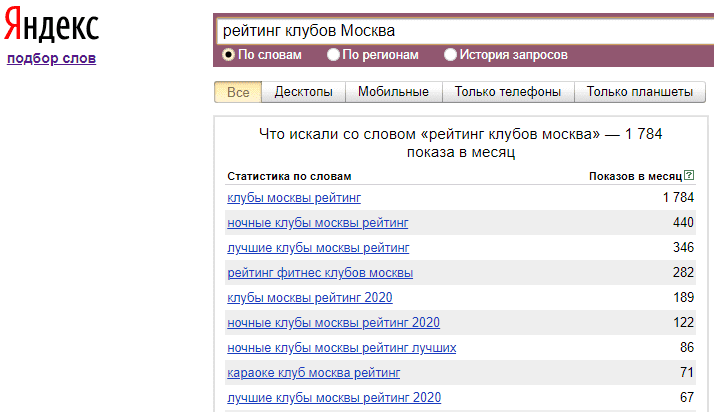Open the караоке клуб москва рейтинг link
Image resolution: width=714 pixels, height=412 pixels.
point(313,373)
